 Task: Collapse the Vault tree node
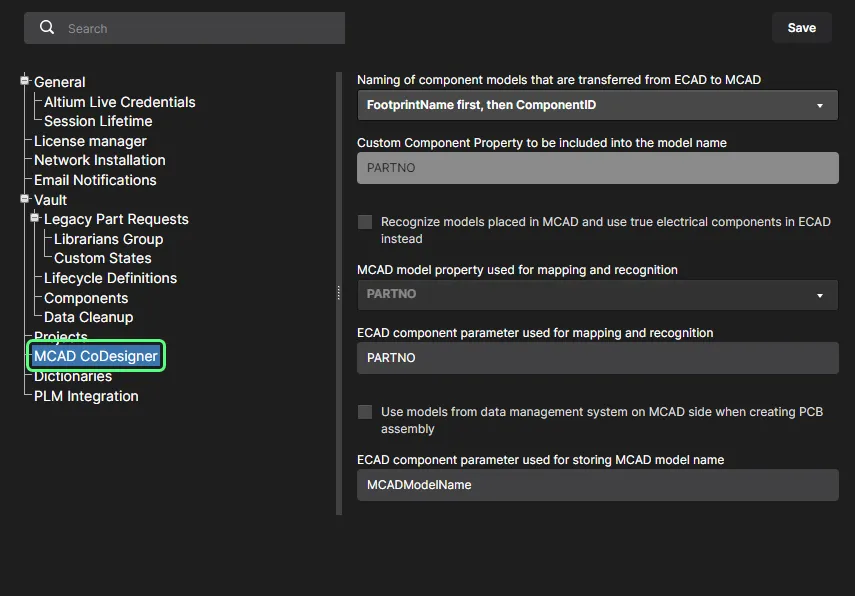pos(25,200)
